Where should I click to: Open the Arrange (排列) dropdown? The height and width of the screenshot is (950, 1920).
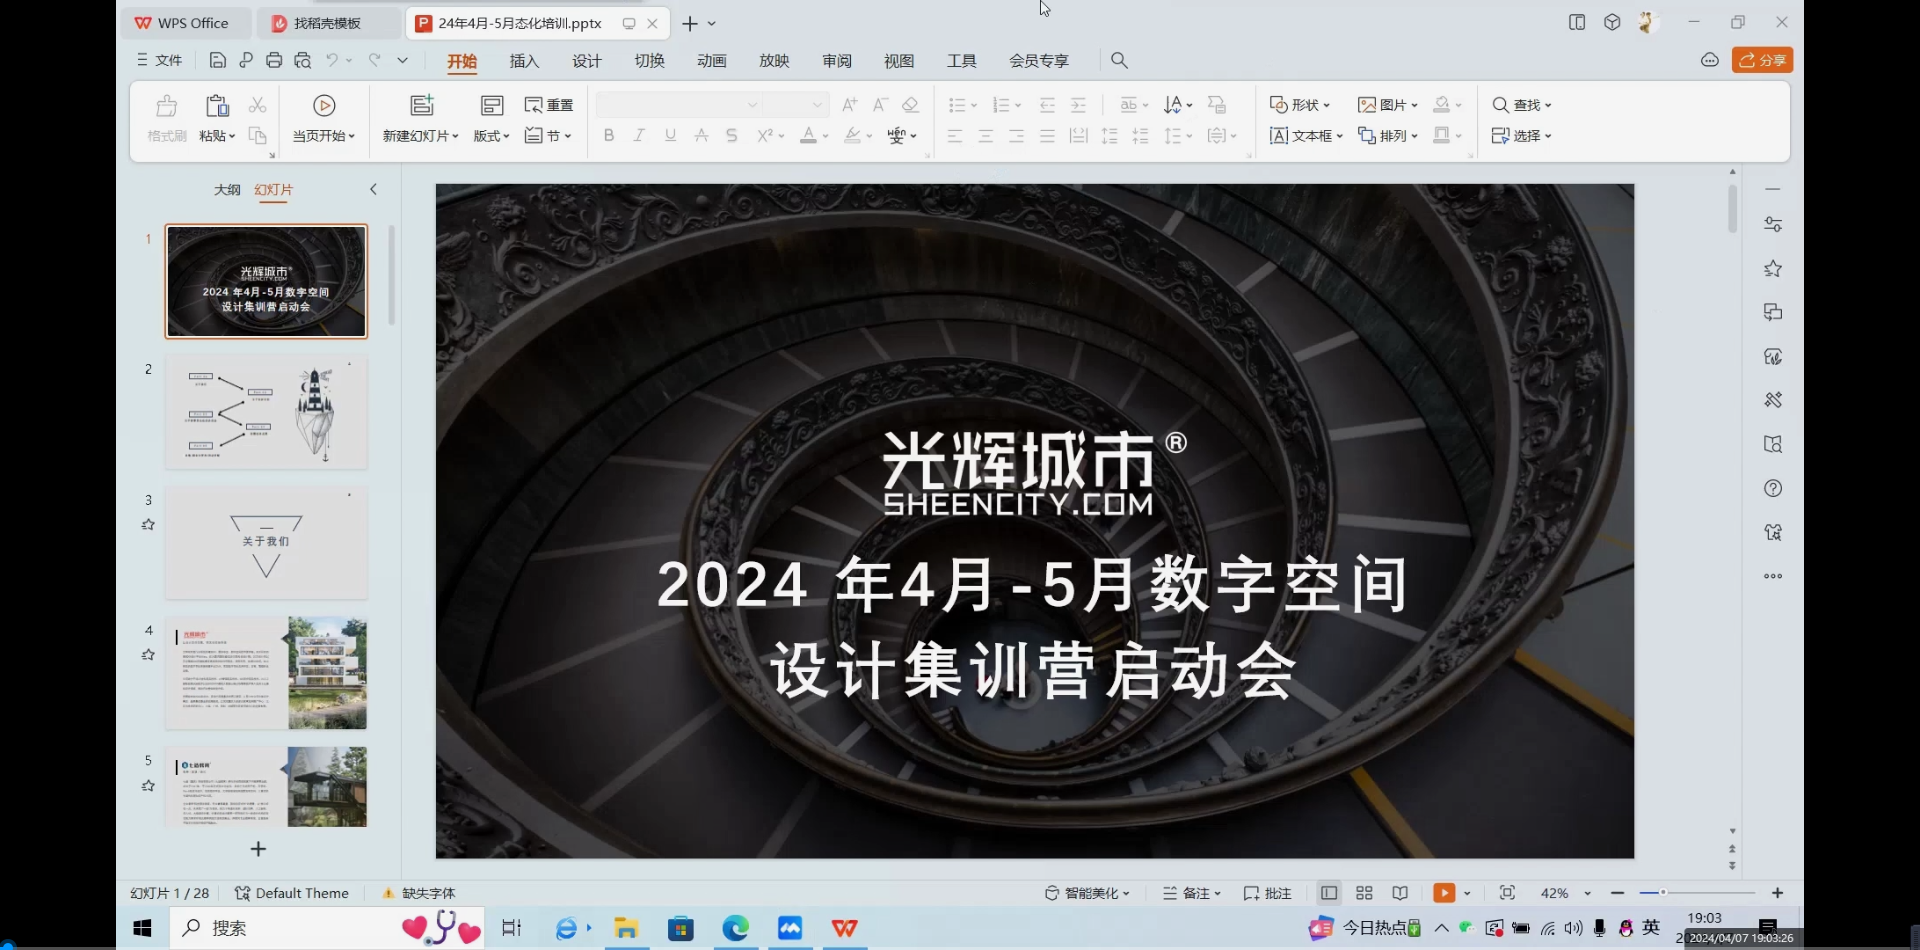click(1388, 136)
